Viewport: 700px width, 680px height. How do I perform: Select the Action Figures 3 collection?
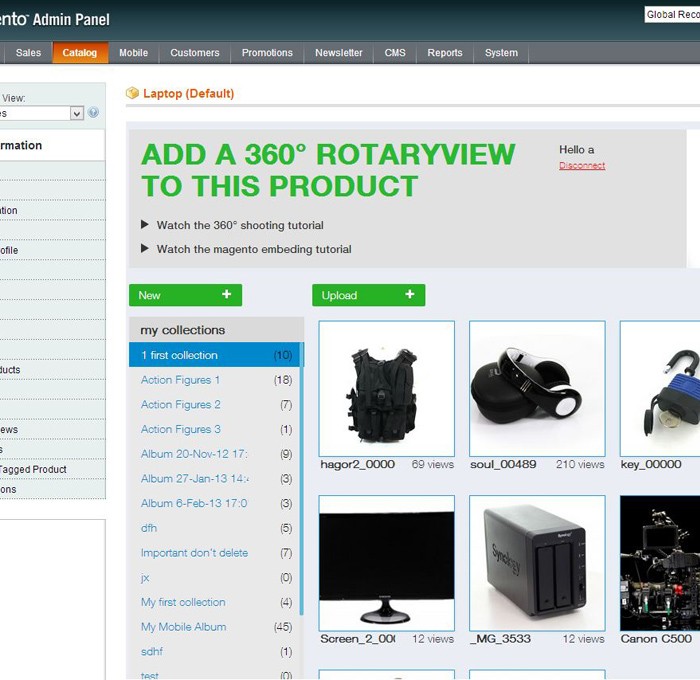coord(216,429)
